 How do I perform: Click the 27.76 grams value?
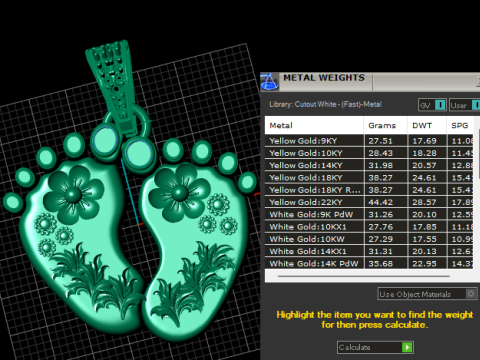(x=380, y=227)
